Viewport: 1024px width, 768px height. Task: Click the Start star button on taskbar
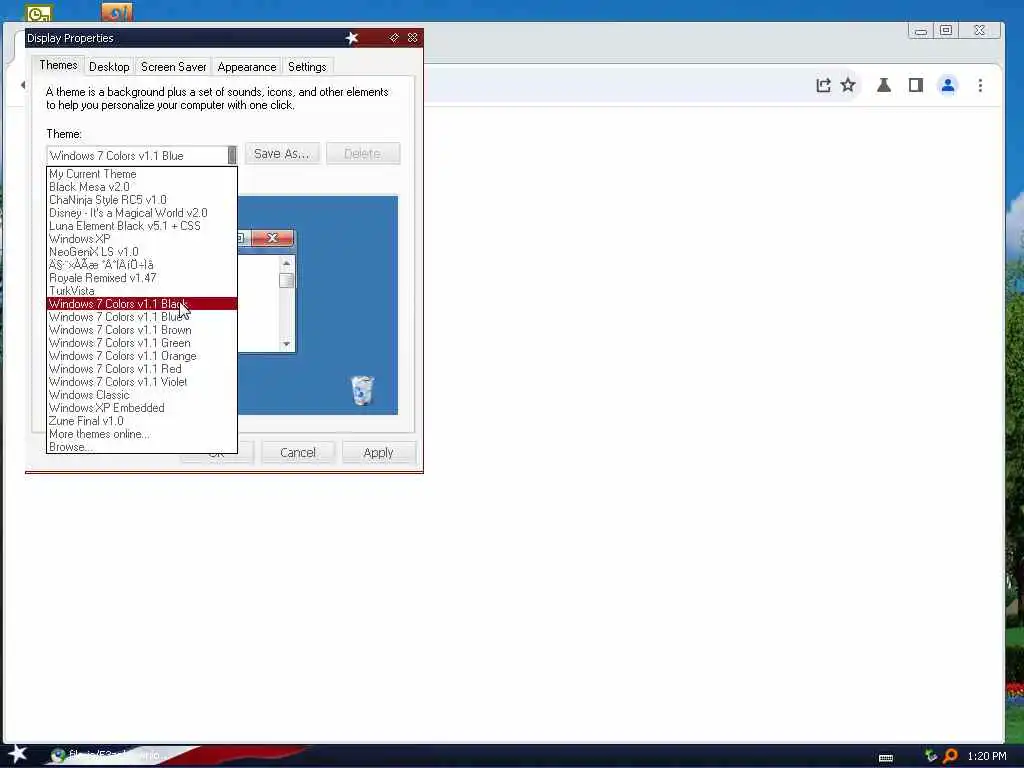[16, 754]
